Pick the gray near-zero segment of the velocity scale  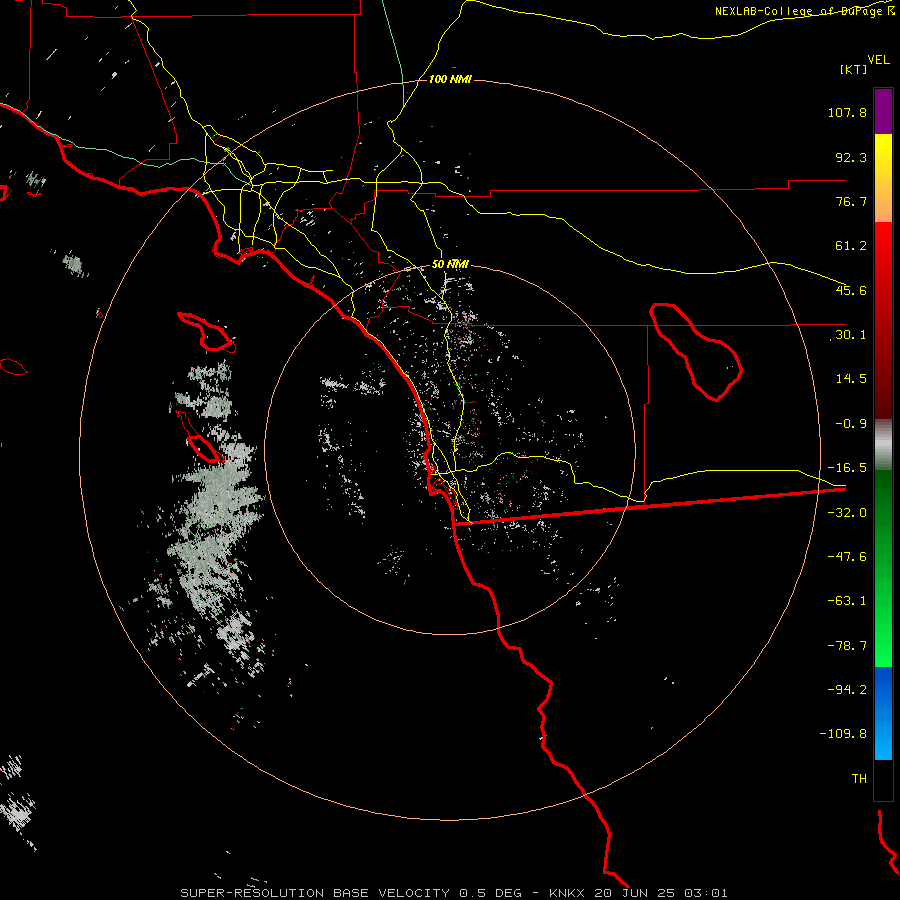coord(883,445)
